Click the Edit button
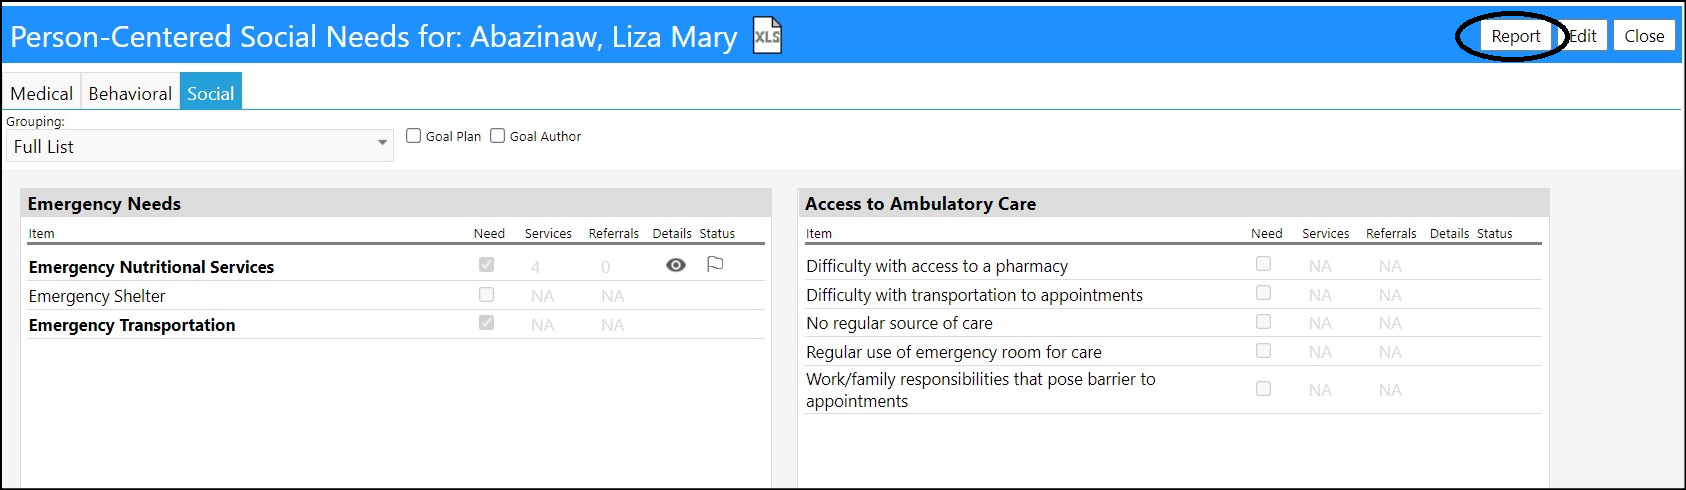 (x=1582, y=36)
